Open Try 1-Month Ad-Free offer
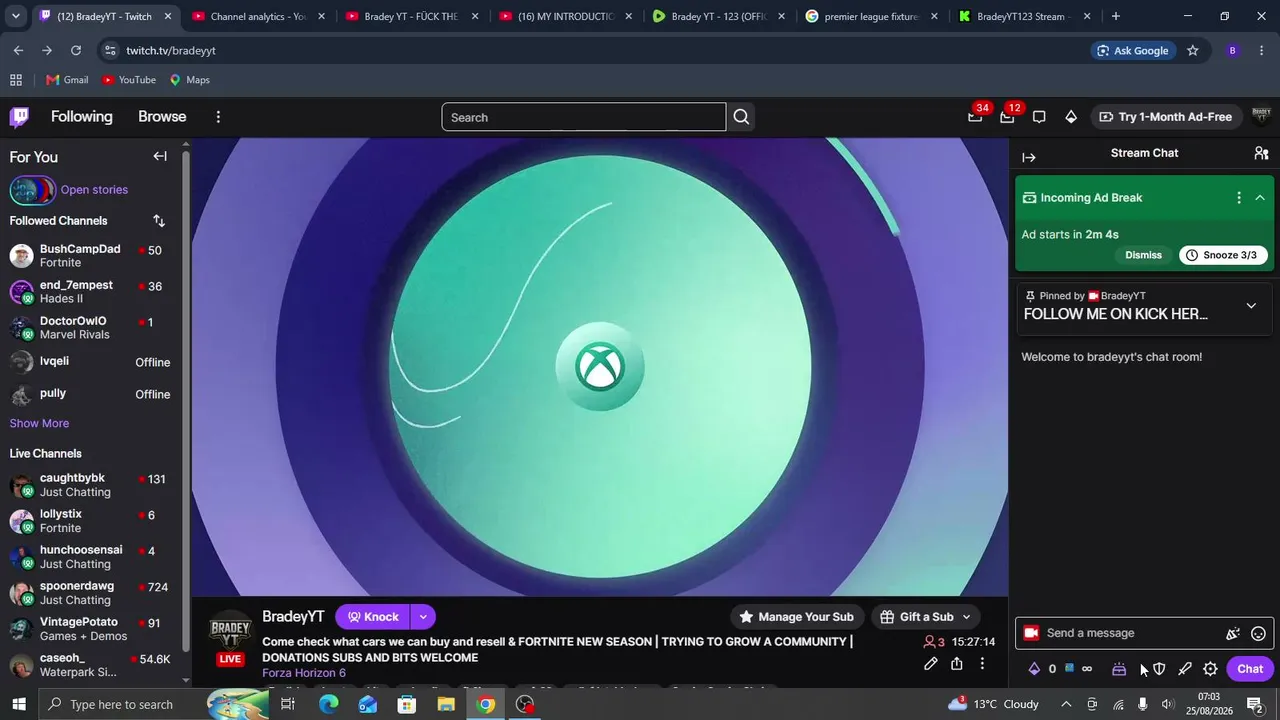This screenshot has height=720, width=1280. coord(1165,117)
